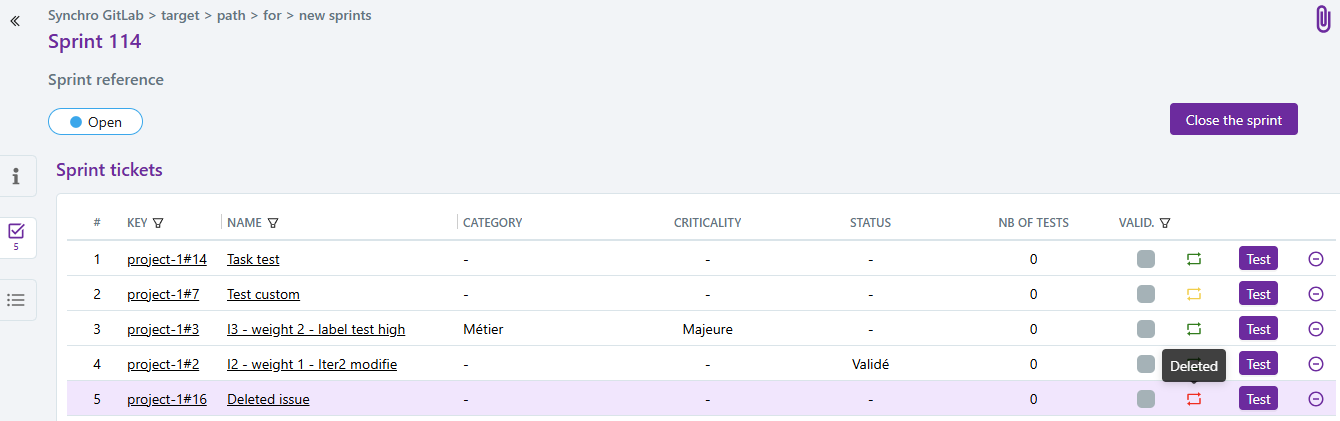Remove project-1#3 ticket with minus icon

click(1316, 329)
